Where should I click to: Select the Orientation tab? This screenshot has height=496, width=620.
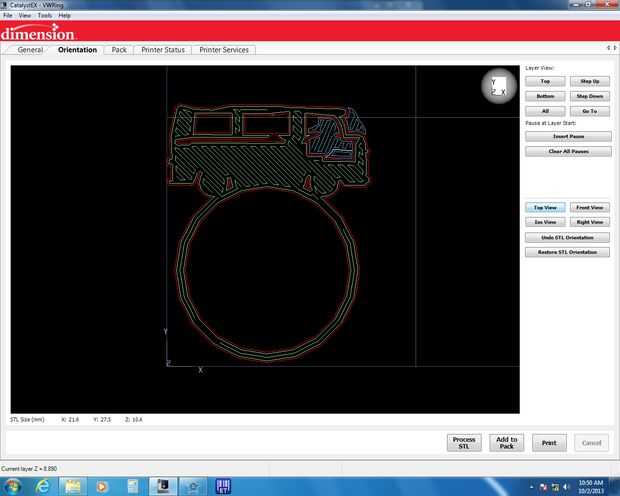point(77,50)
